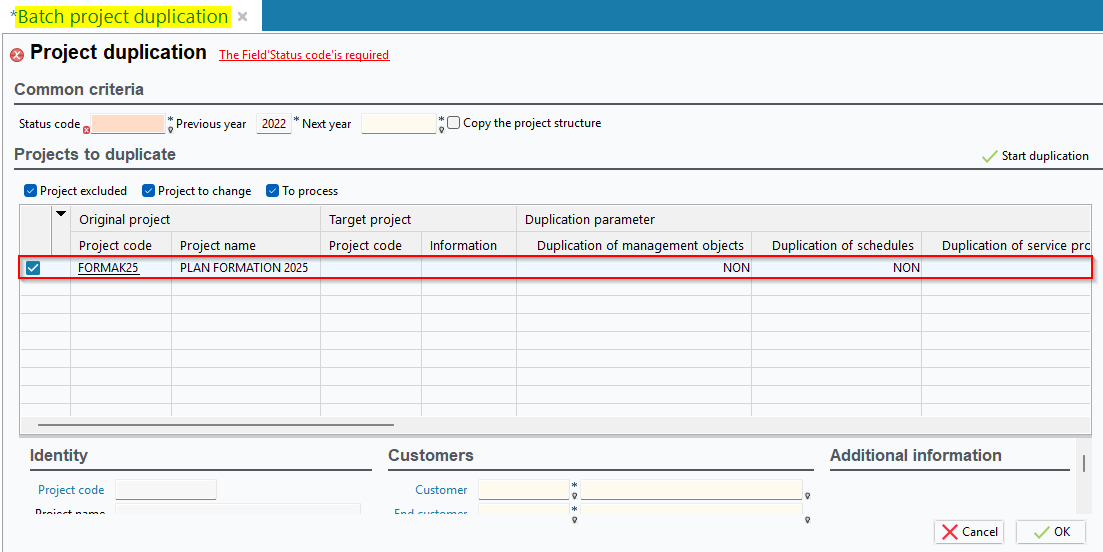Open the FORMAK25 project code link
This screenshot has width=1103, height=552.
click(108, 268)
